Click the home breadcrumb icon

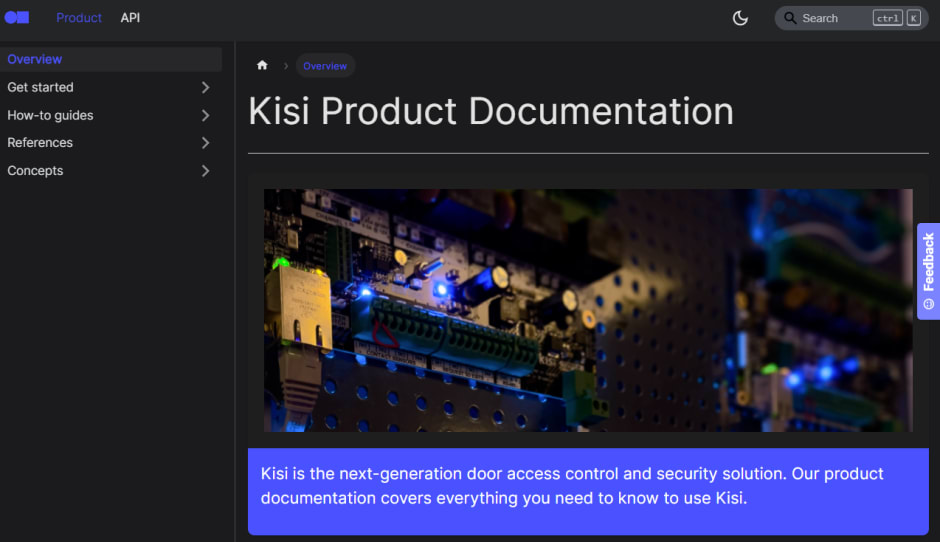[x=262, y=65]
